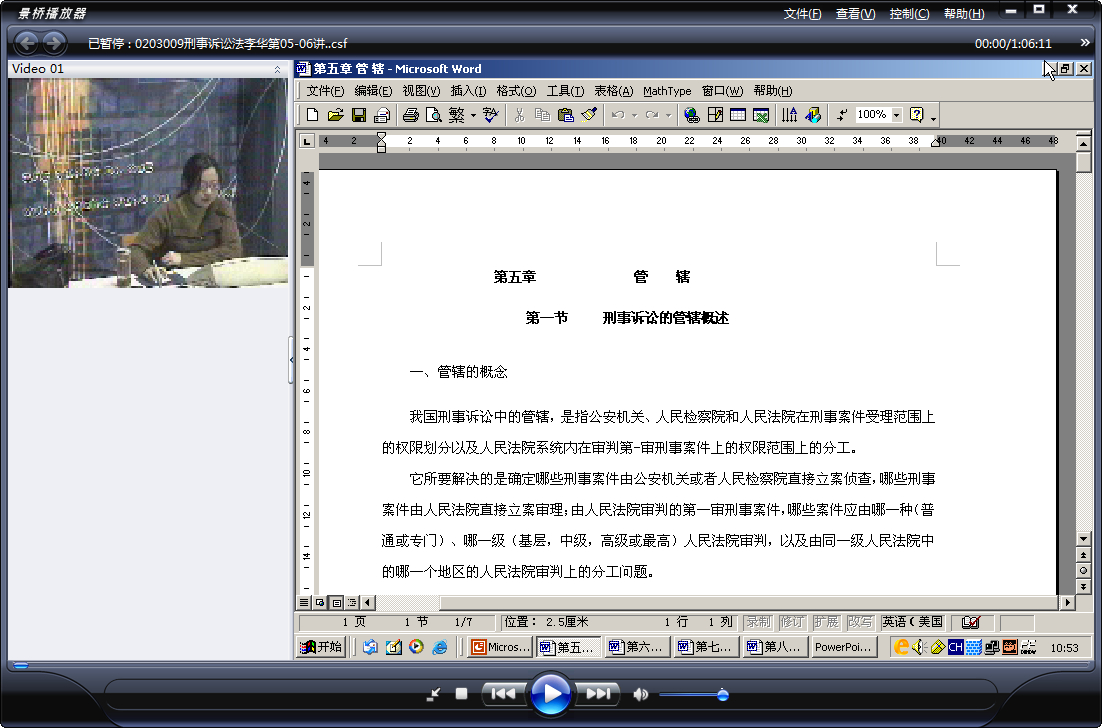Collapse the Video 01 panel chevron
Screen dimensions: 1102x728
(x=277, y=69)
